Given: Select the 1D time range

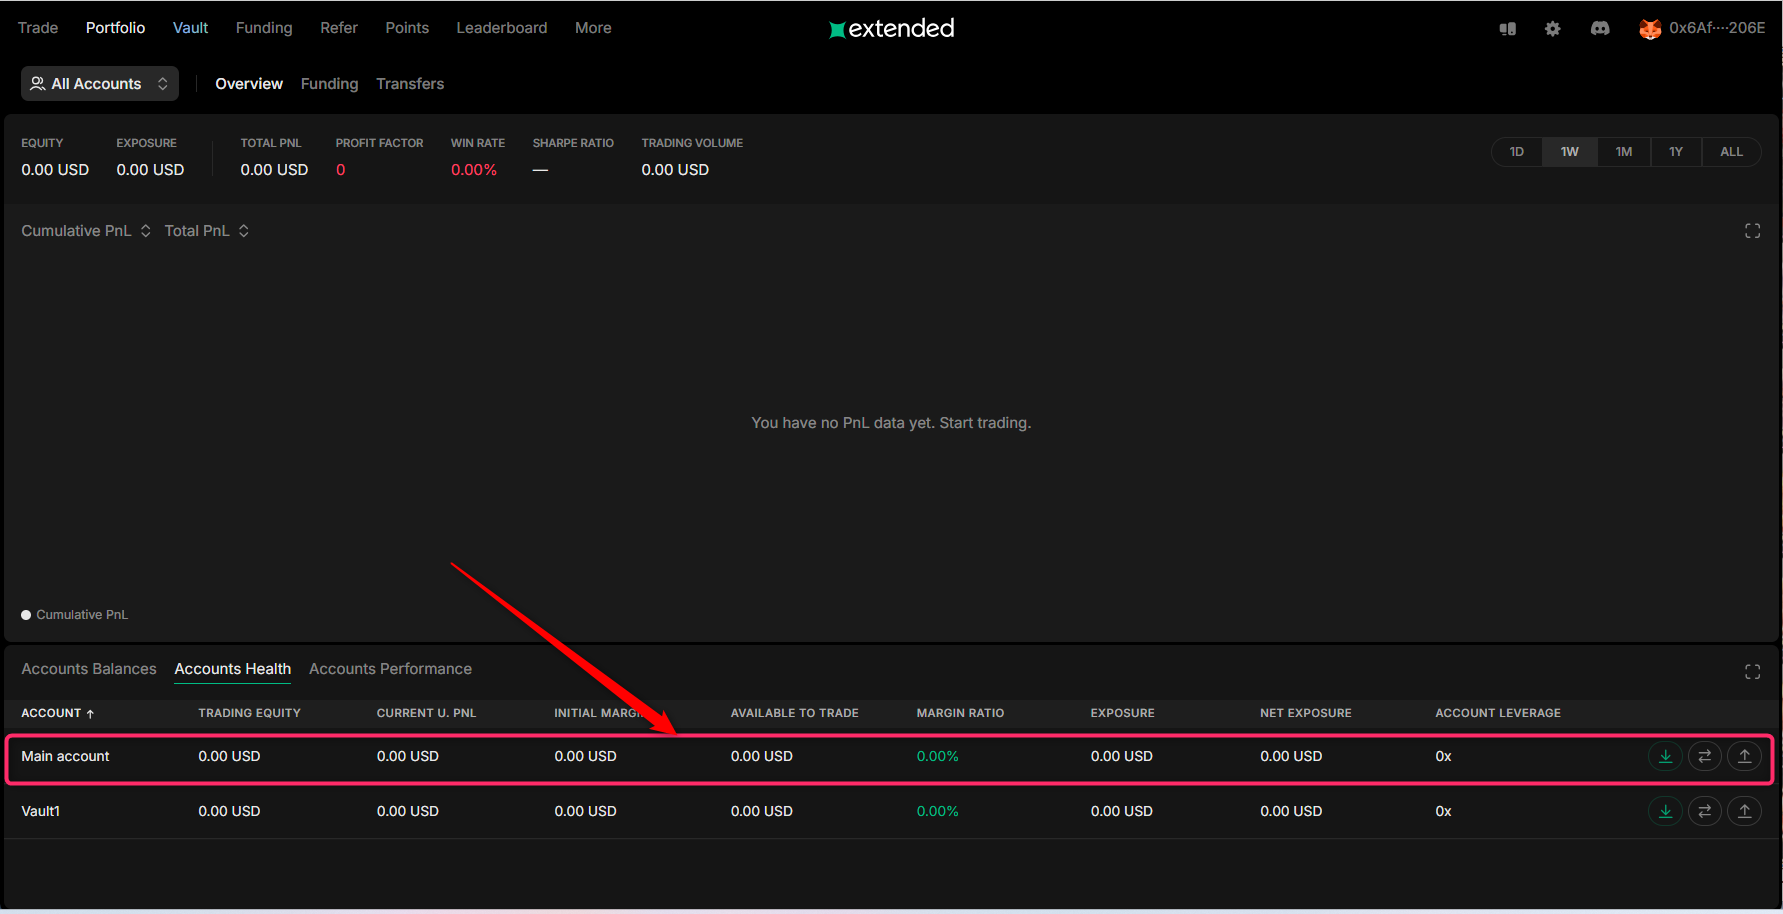Looking at the screenshot, I should (x=1516, y=152).
